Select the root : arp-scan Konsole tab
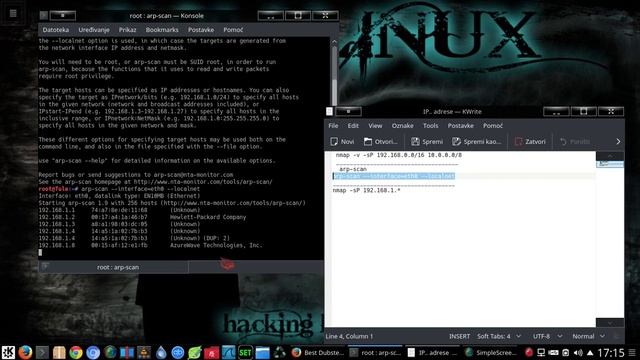The height and width of the screenshot is (360, 640). pos(114,267)
